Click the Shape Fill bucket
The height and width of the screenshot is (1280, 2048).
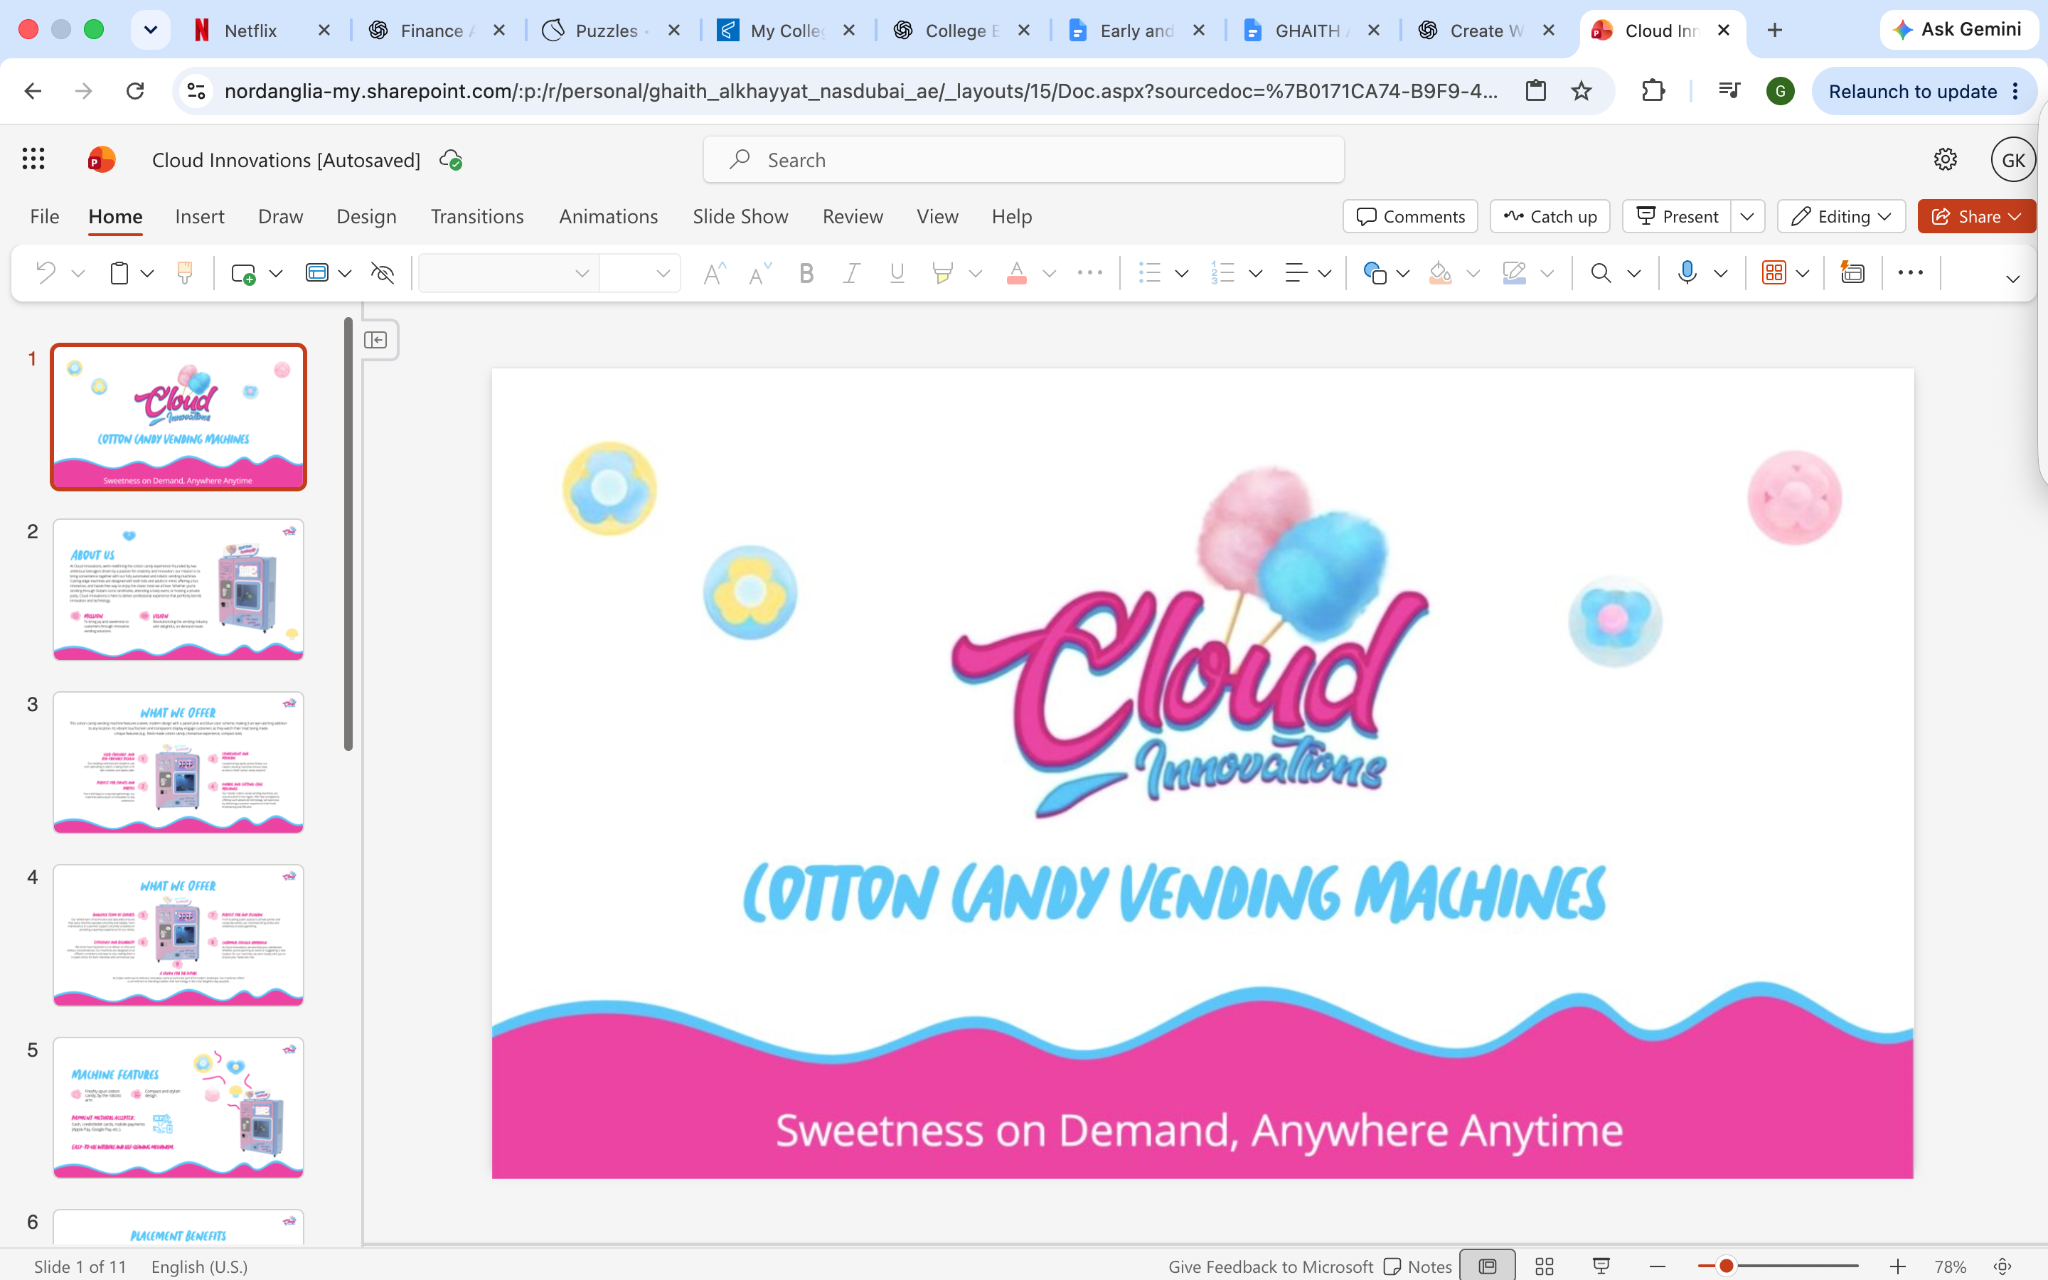click(x=1440, y=273)
